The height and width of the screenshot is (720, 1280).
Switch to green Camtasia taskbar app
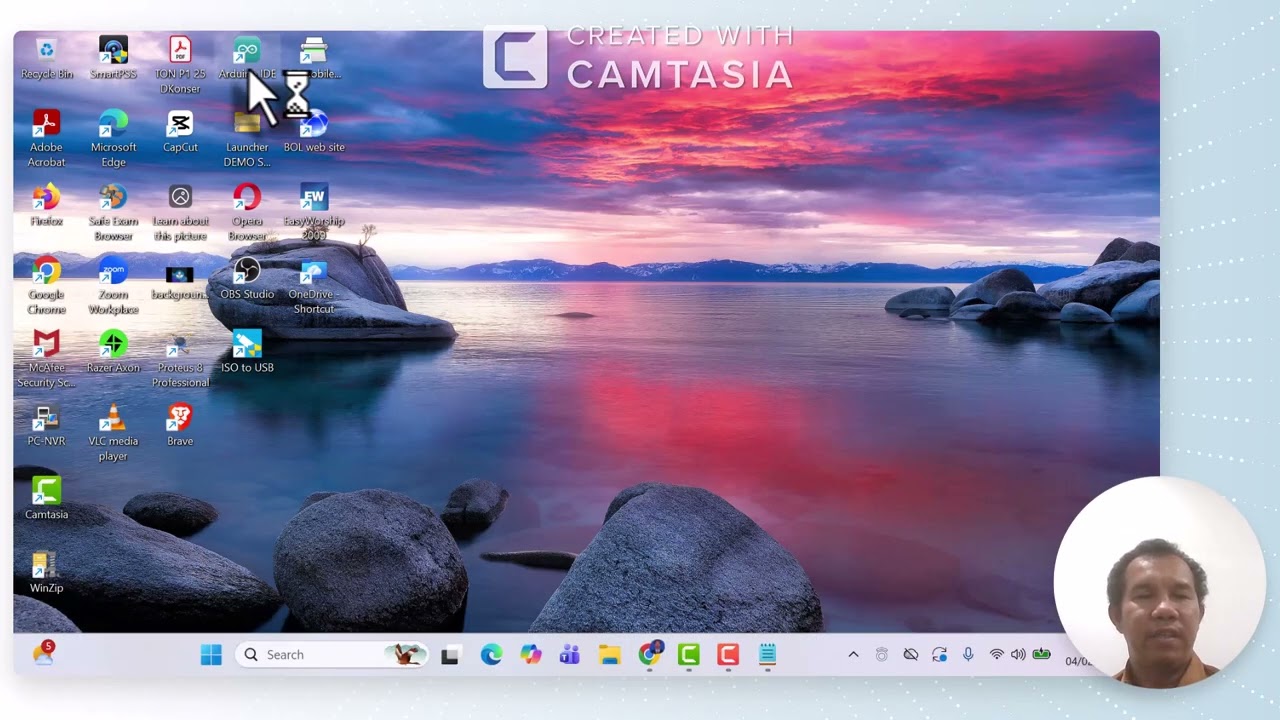click(688, 655)
